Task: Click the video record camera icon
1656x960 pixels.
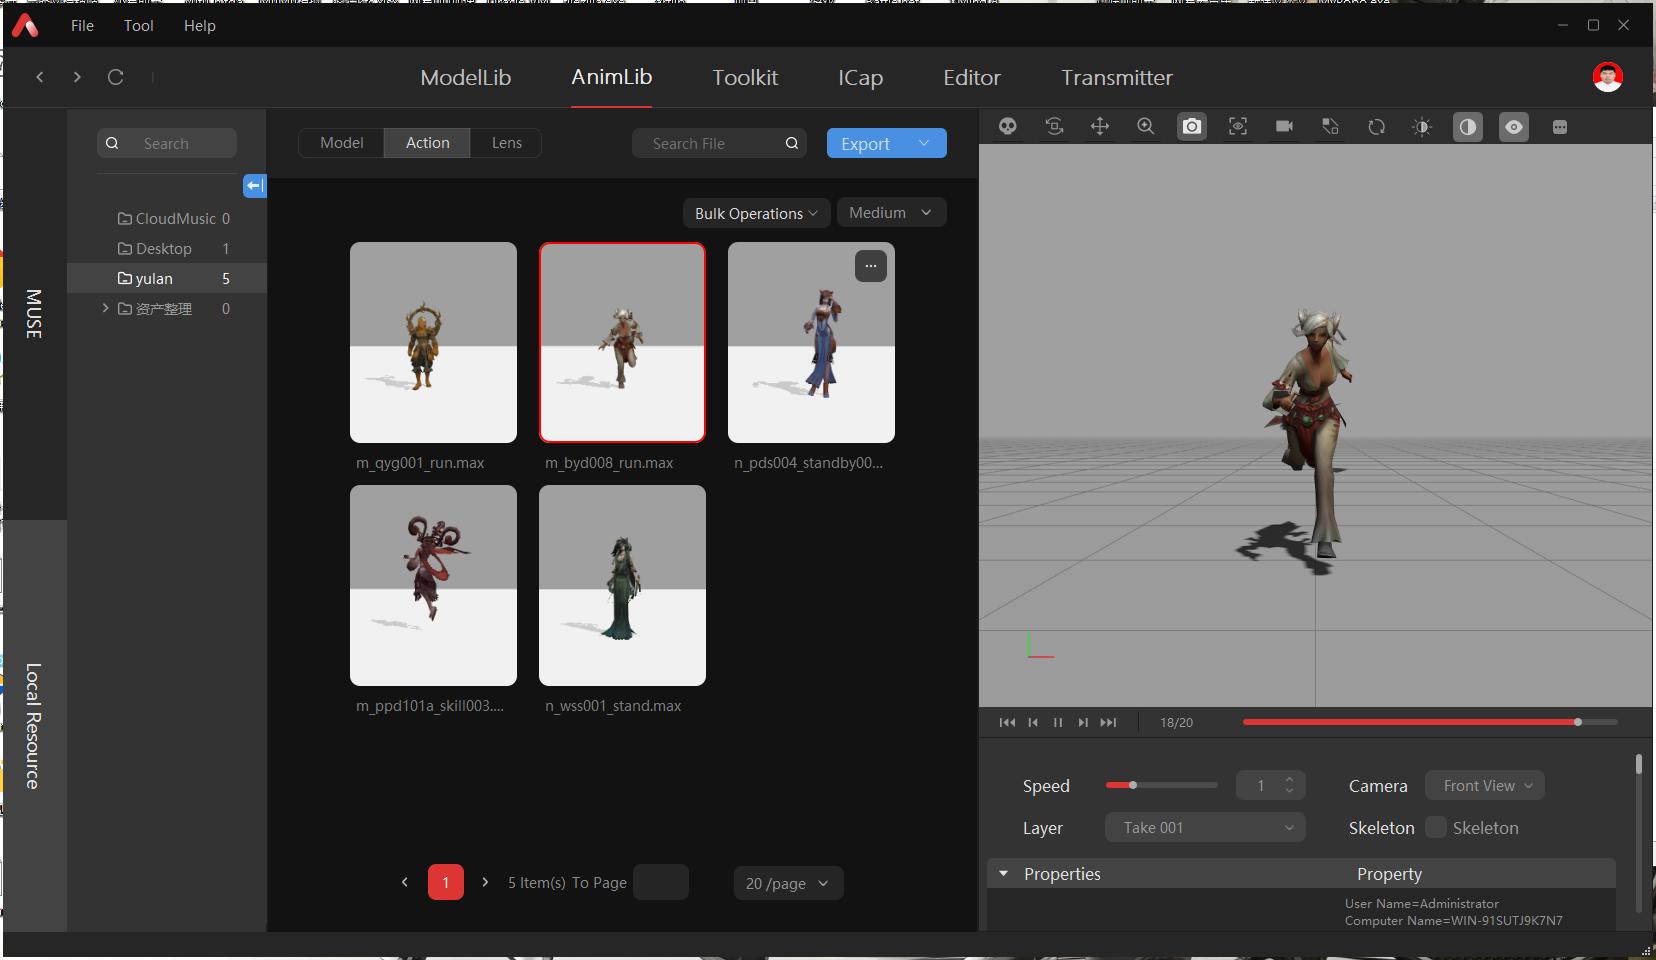Action: 1284,127
